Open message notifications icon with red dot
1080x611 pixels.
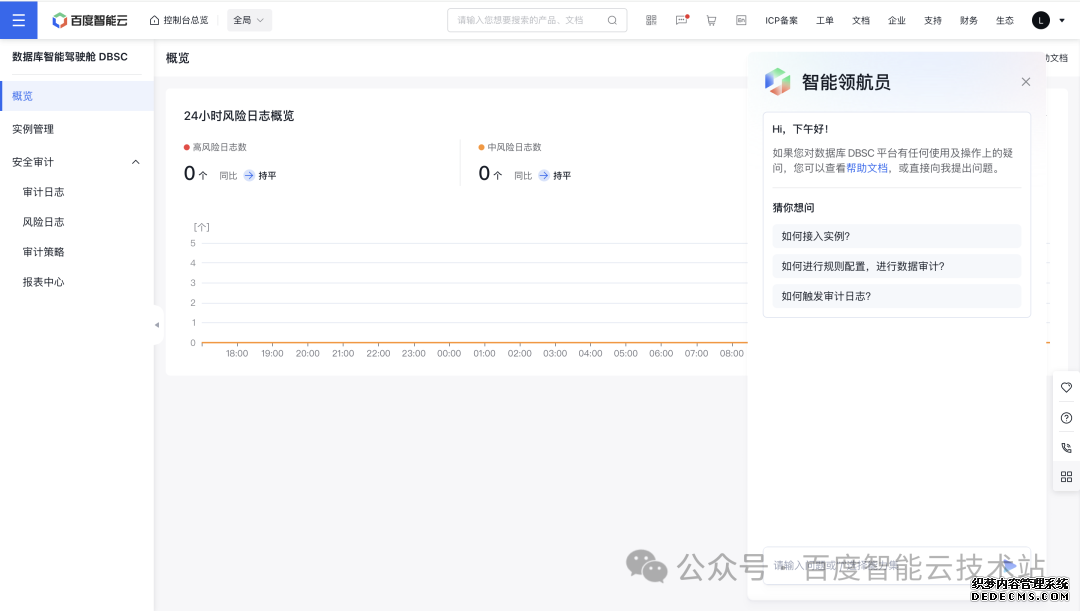tap(681, 20)
